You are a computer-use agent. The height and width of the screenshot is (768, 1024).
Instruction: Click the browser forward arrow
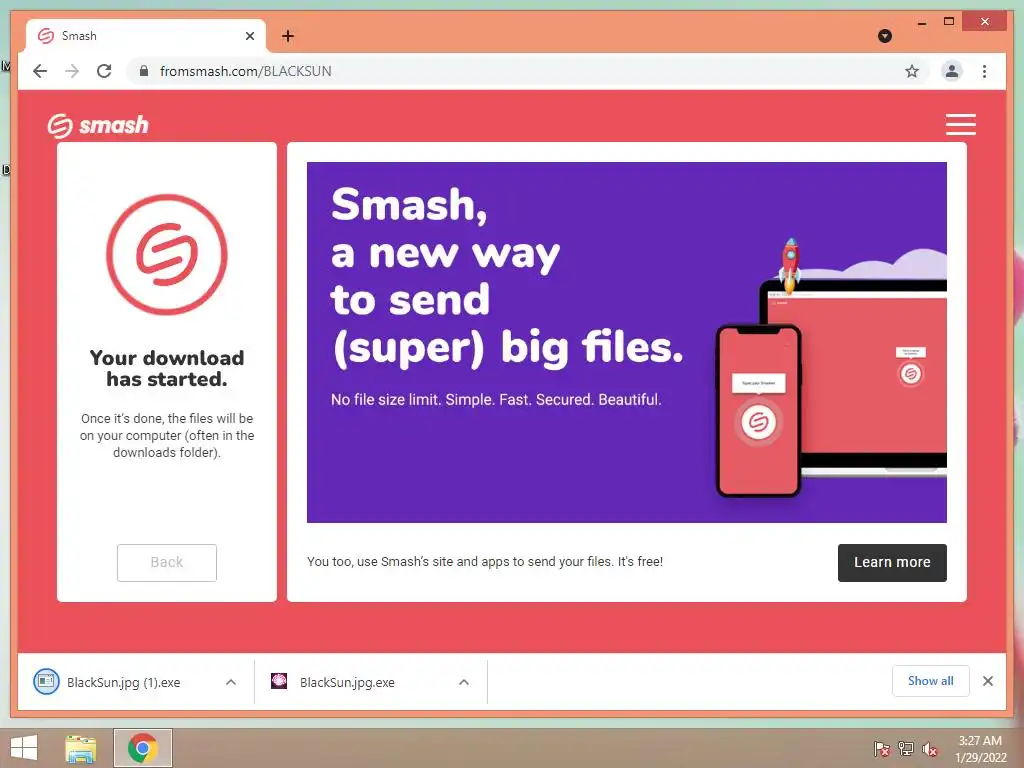point(72,71)
